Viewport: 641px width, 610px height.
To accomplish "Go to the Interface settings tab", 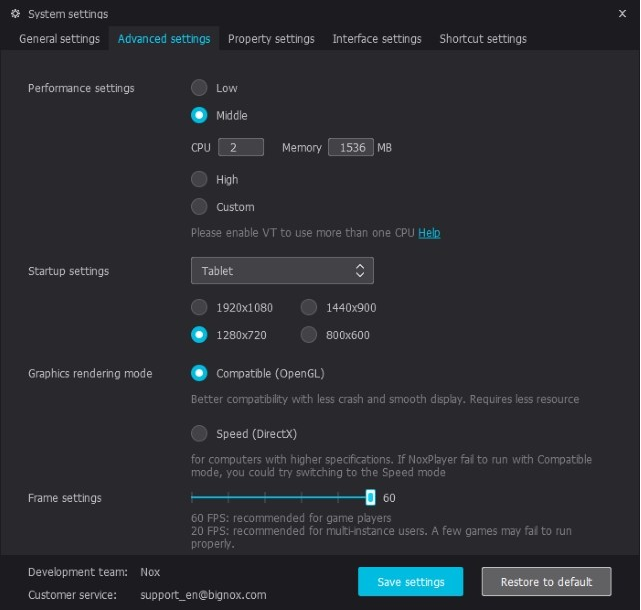I will pyautogui.click(x=377, y=39).
